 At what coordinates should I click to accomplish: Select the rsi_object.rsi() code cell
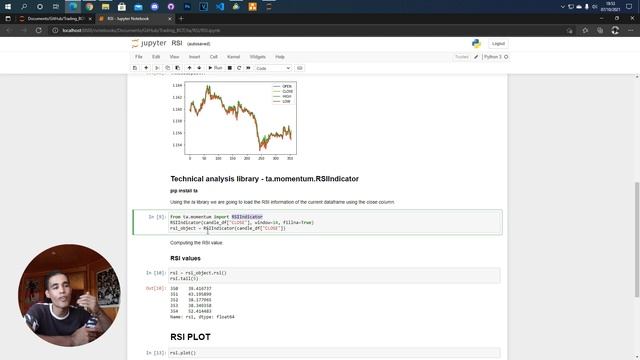[334, 276]
